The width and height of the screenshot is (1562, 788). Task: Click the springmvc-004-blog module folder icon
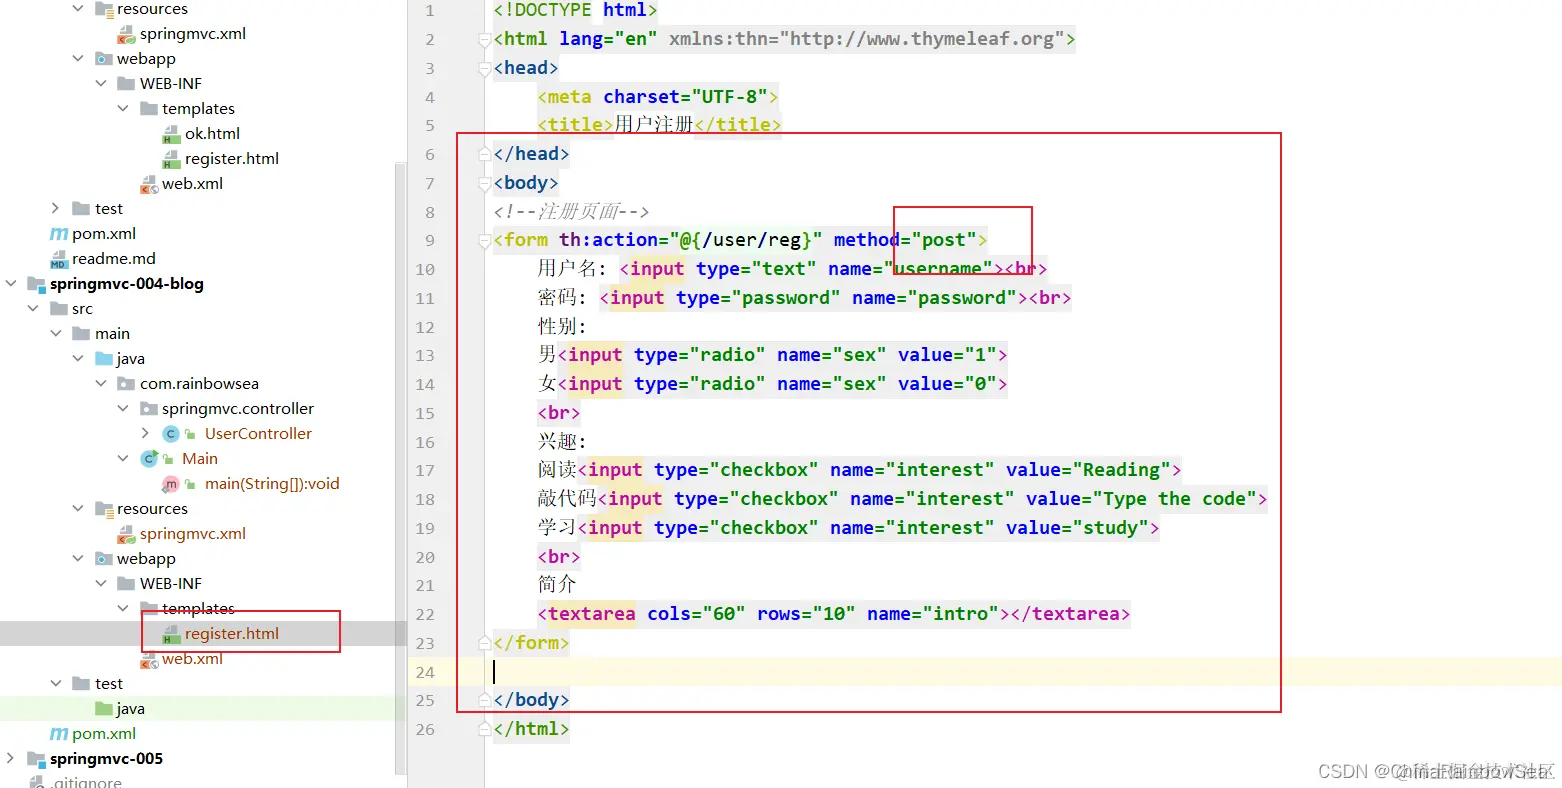(x=36, y=284)
